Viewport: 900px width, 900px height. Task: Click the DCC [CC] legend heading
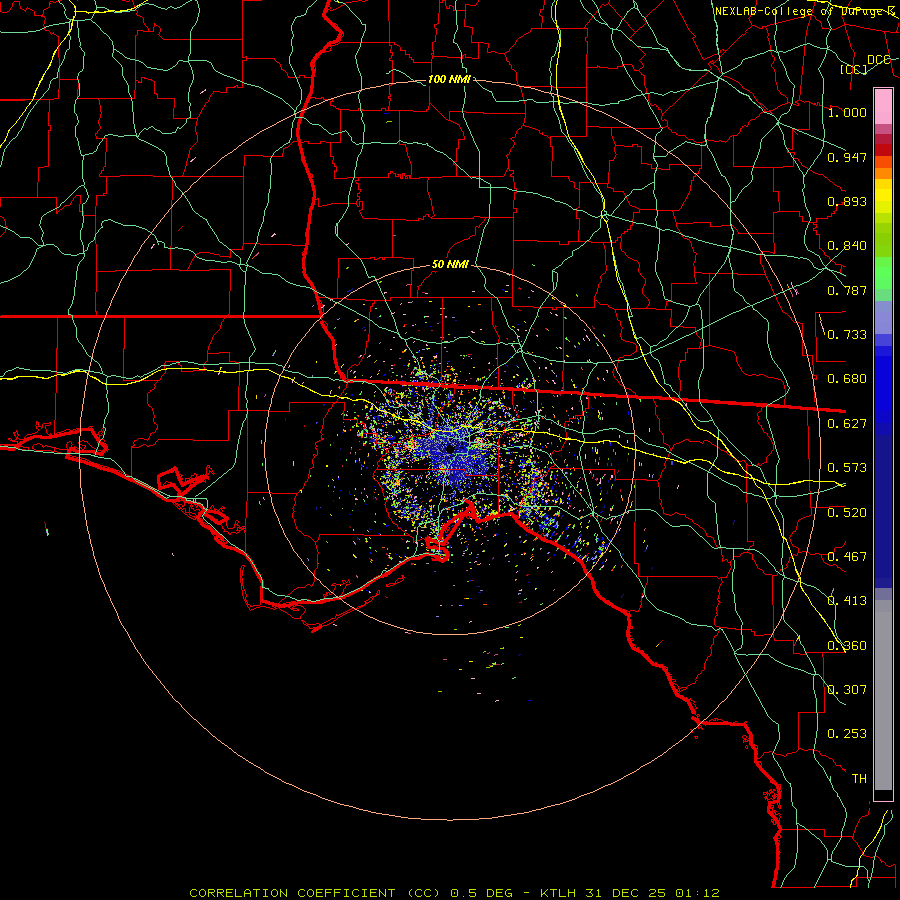[866, 64]
